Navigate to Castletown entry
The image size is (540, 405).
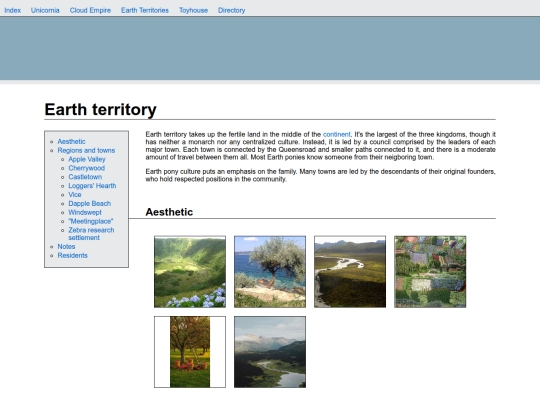pyautogui.click(x=85, y=177)
